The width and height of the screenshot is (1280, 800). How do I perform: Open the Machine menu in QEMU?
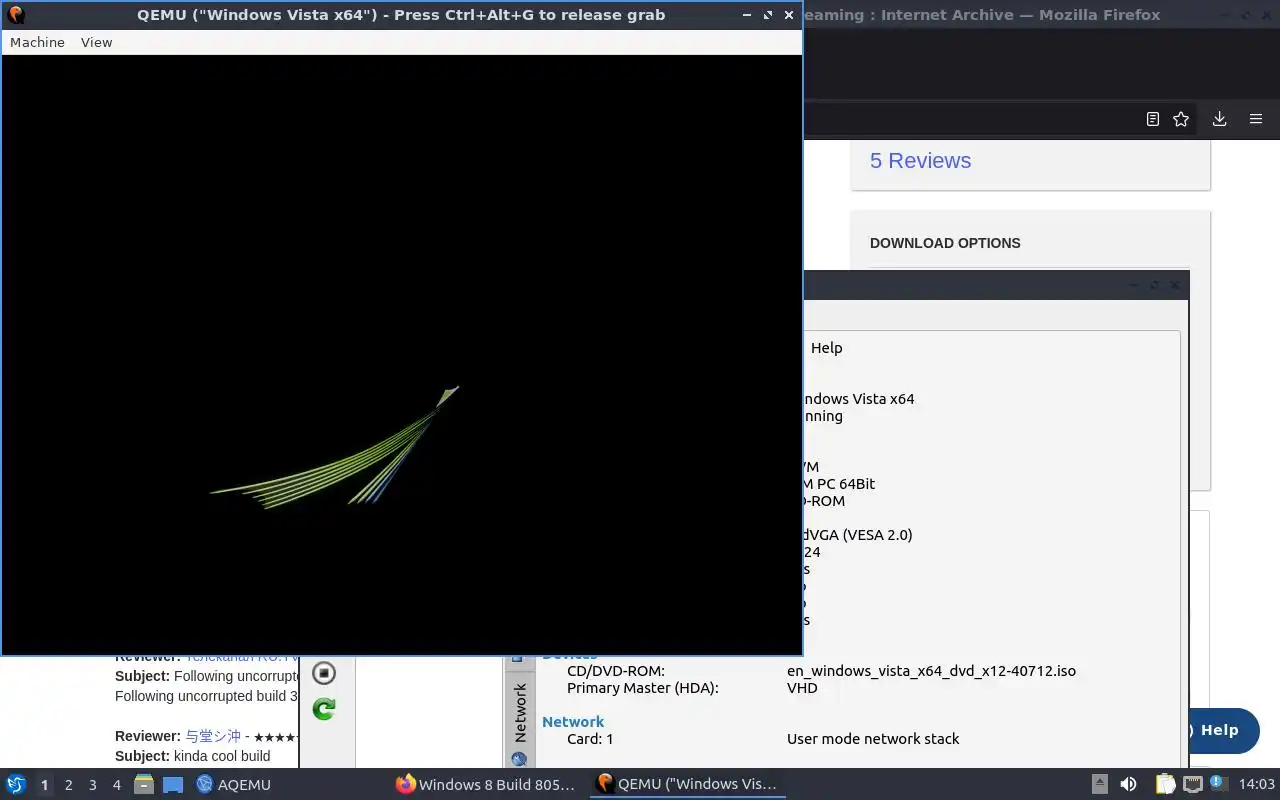(x=37, y=42)
